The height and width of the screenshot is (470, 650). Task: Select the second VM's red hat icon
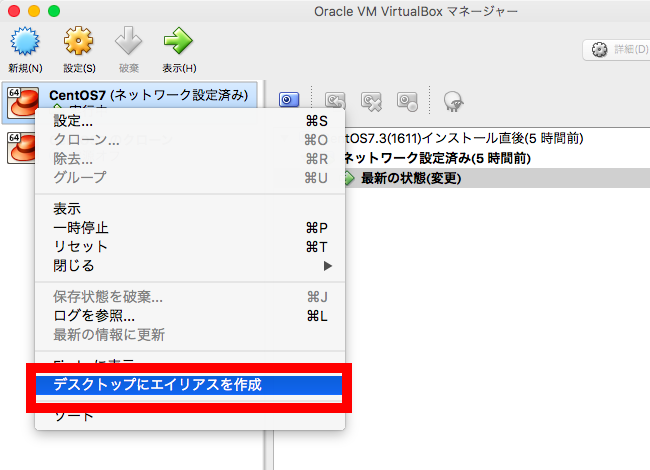pos(21,148)
